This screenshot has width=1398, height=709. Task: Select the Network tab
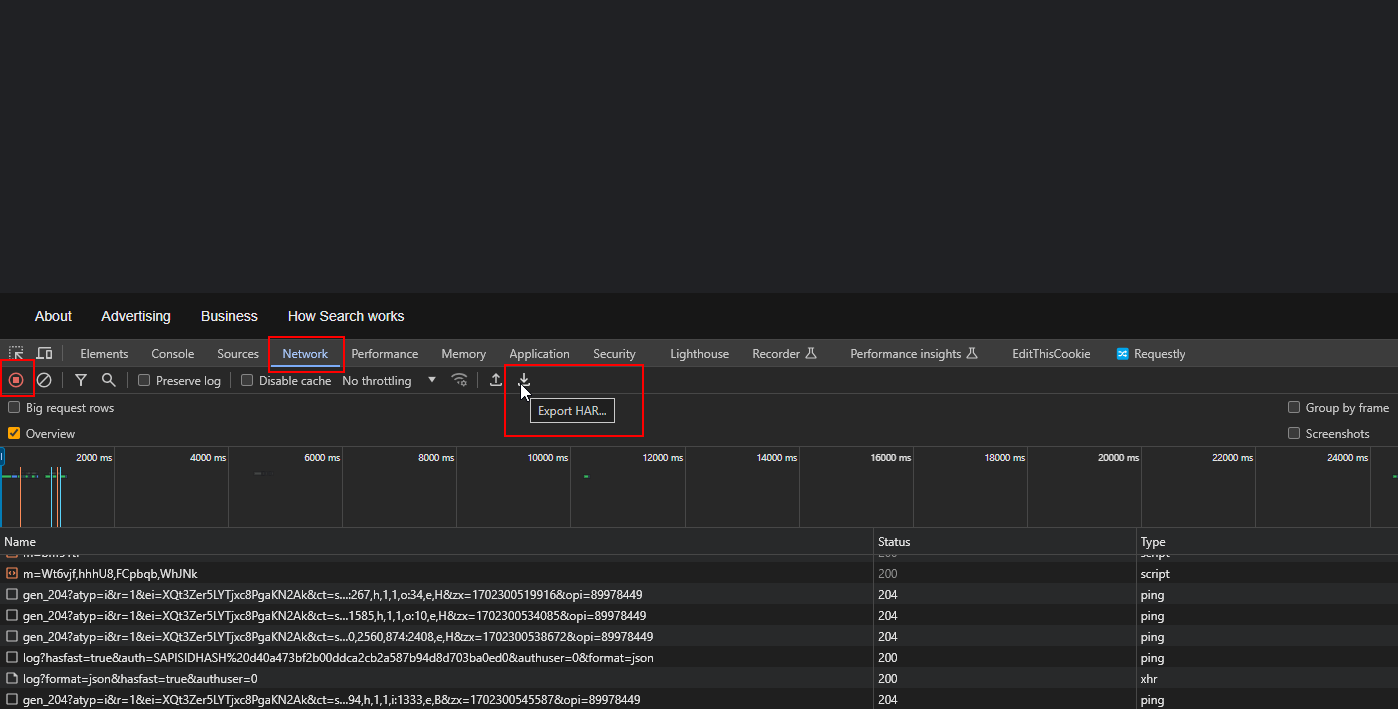(305, 354)
